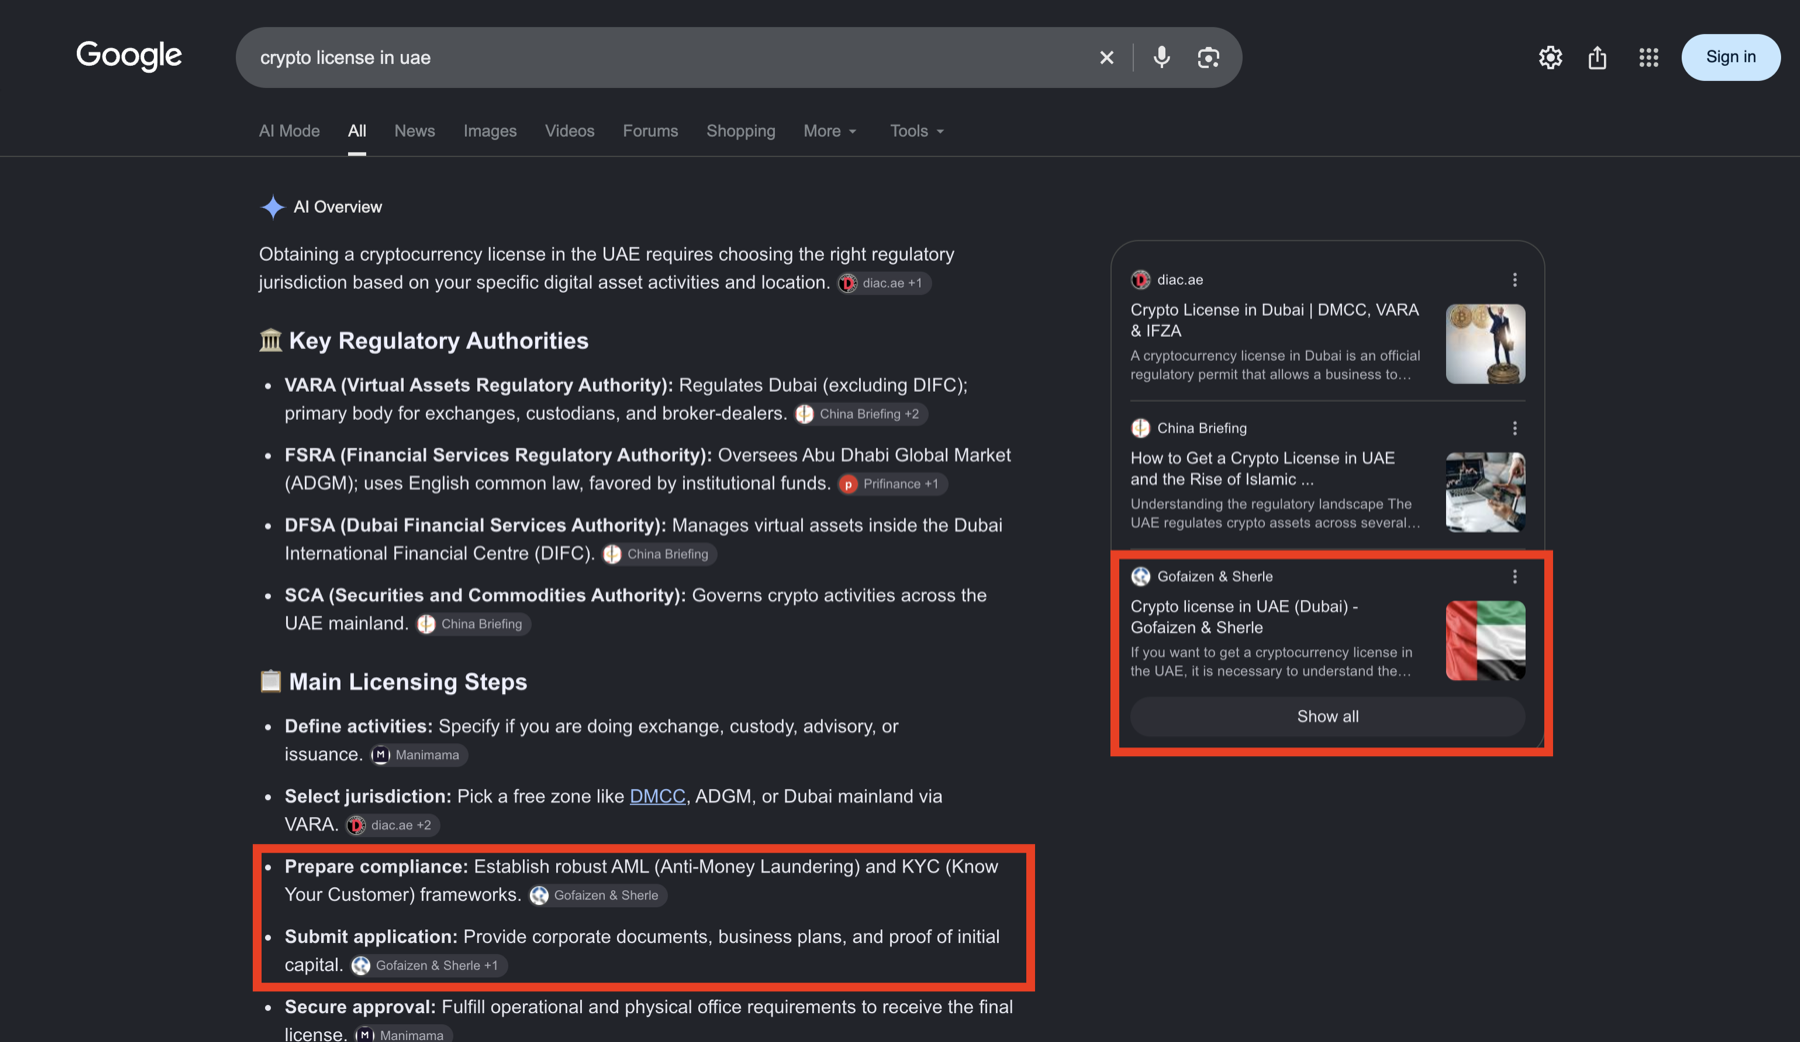The image size is (1800, 1042).
Task: Click diac.ae favicon in source card
Action: 1141,280
